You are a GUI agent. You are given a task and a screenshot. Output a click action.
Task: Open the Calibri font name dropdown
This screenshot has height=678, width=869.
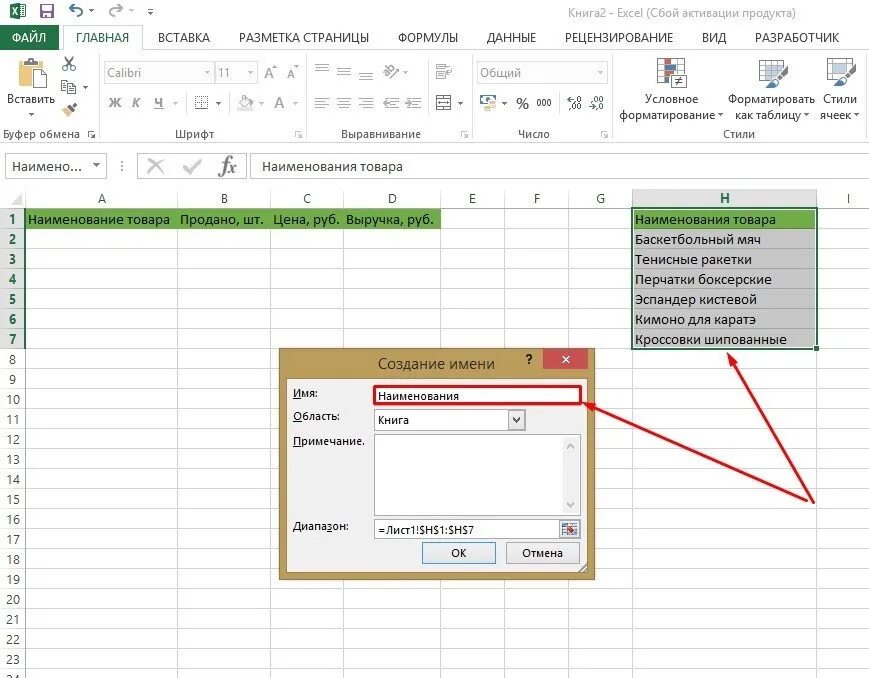click(207, 73)
